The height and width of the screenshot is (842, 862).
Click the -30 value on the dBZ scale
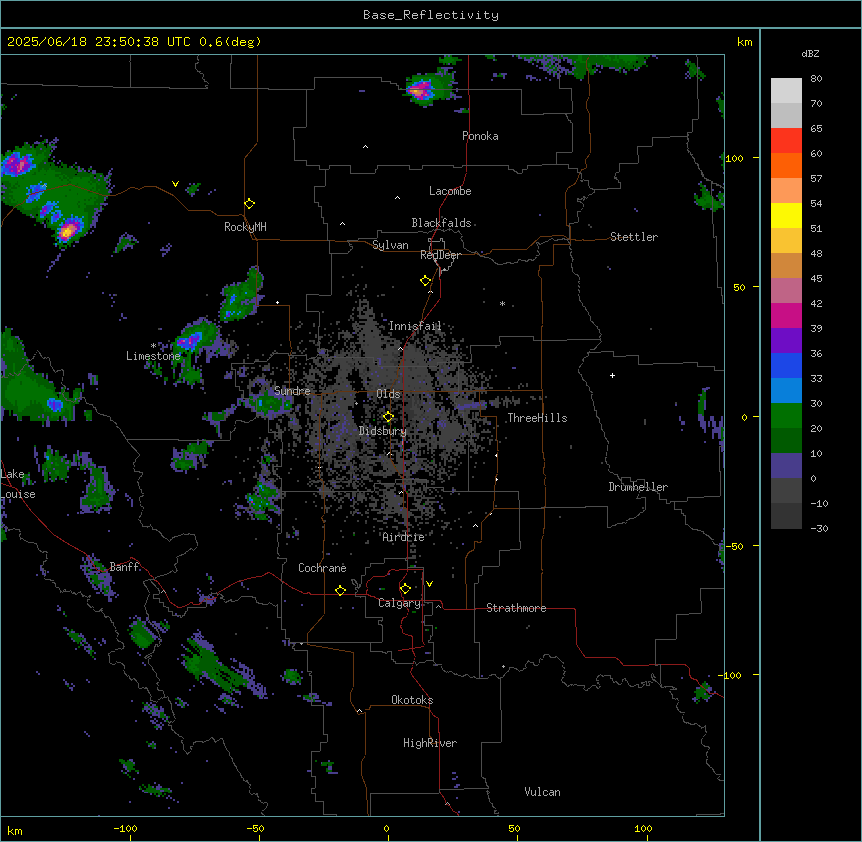[x=819, y=528]
